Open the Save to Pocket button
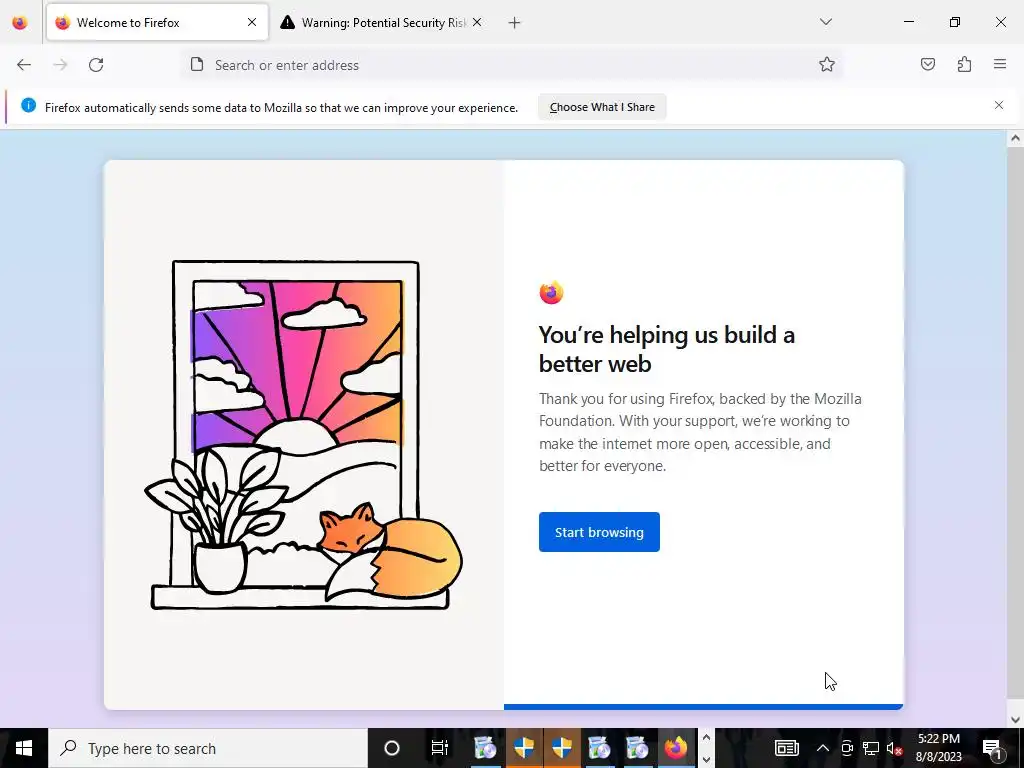This screenshot has height=768, width=1024. pyautogui.click(x=928, y=64)
